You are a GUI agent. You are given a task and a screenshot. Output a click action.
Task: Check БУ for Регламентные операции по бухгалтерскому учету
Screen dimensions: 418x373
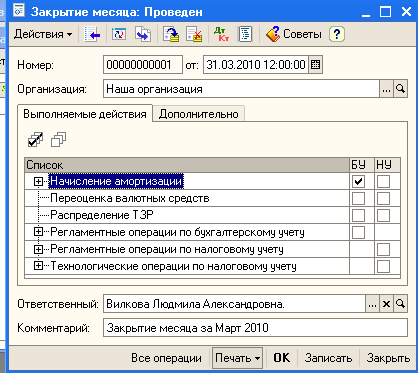(358, 232)
